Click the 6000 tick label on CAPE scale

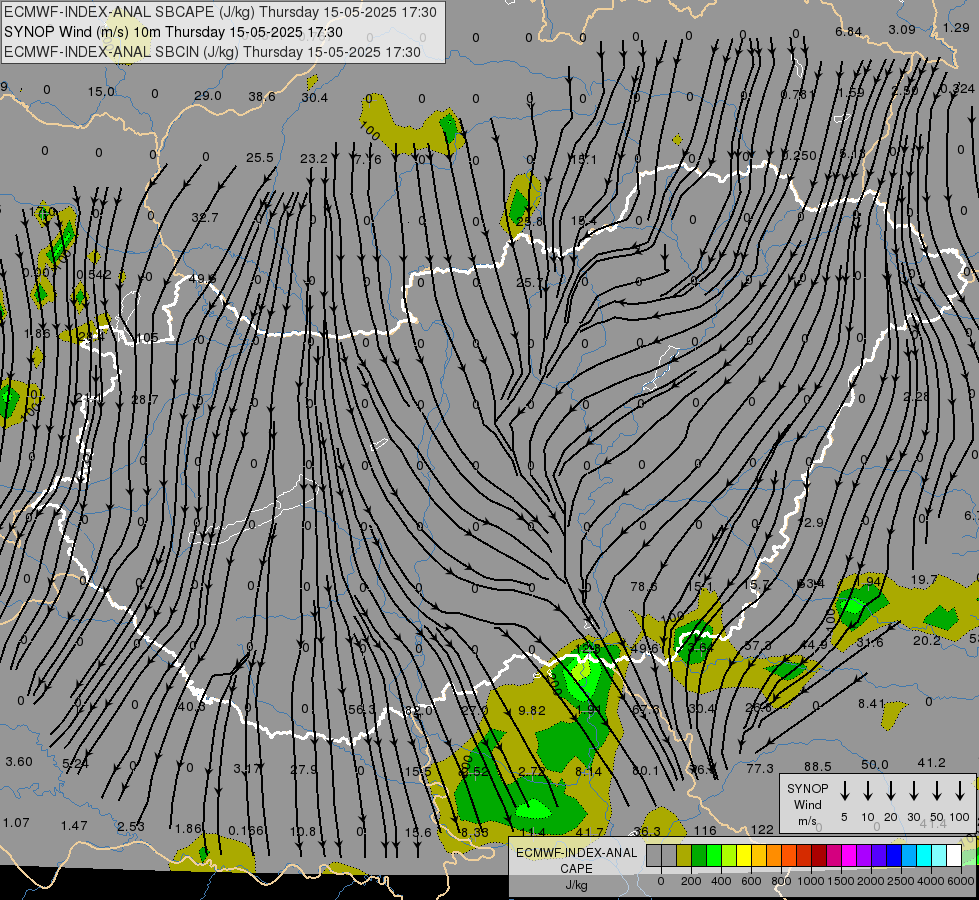(x=960, y=881)
